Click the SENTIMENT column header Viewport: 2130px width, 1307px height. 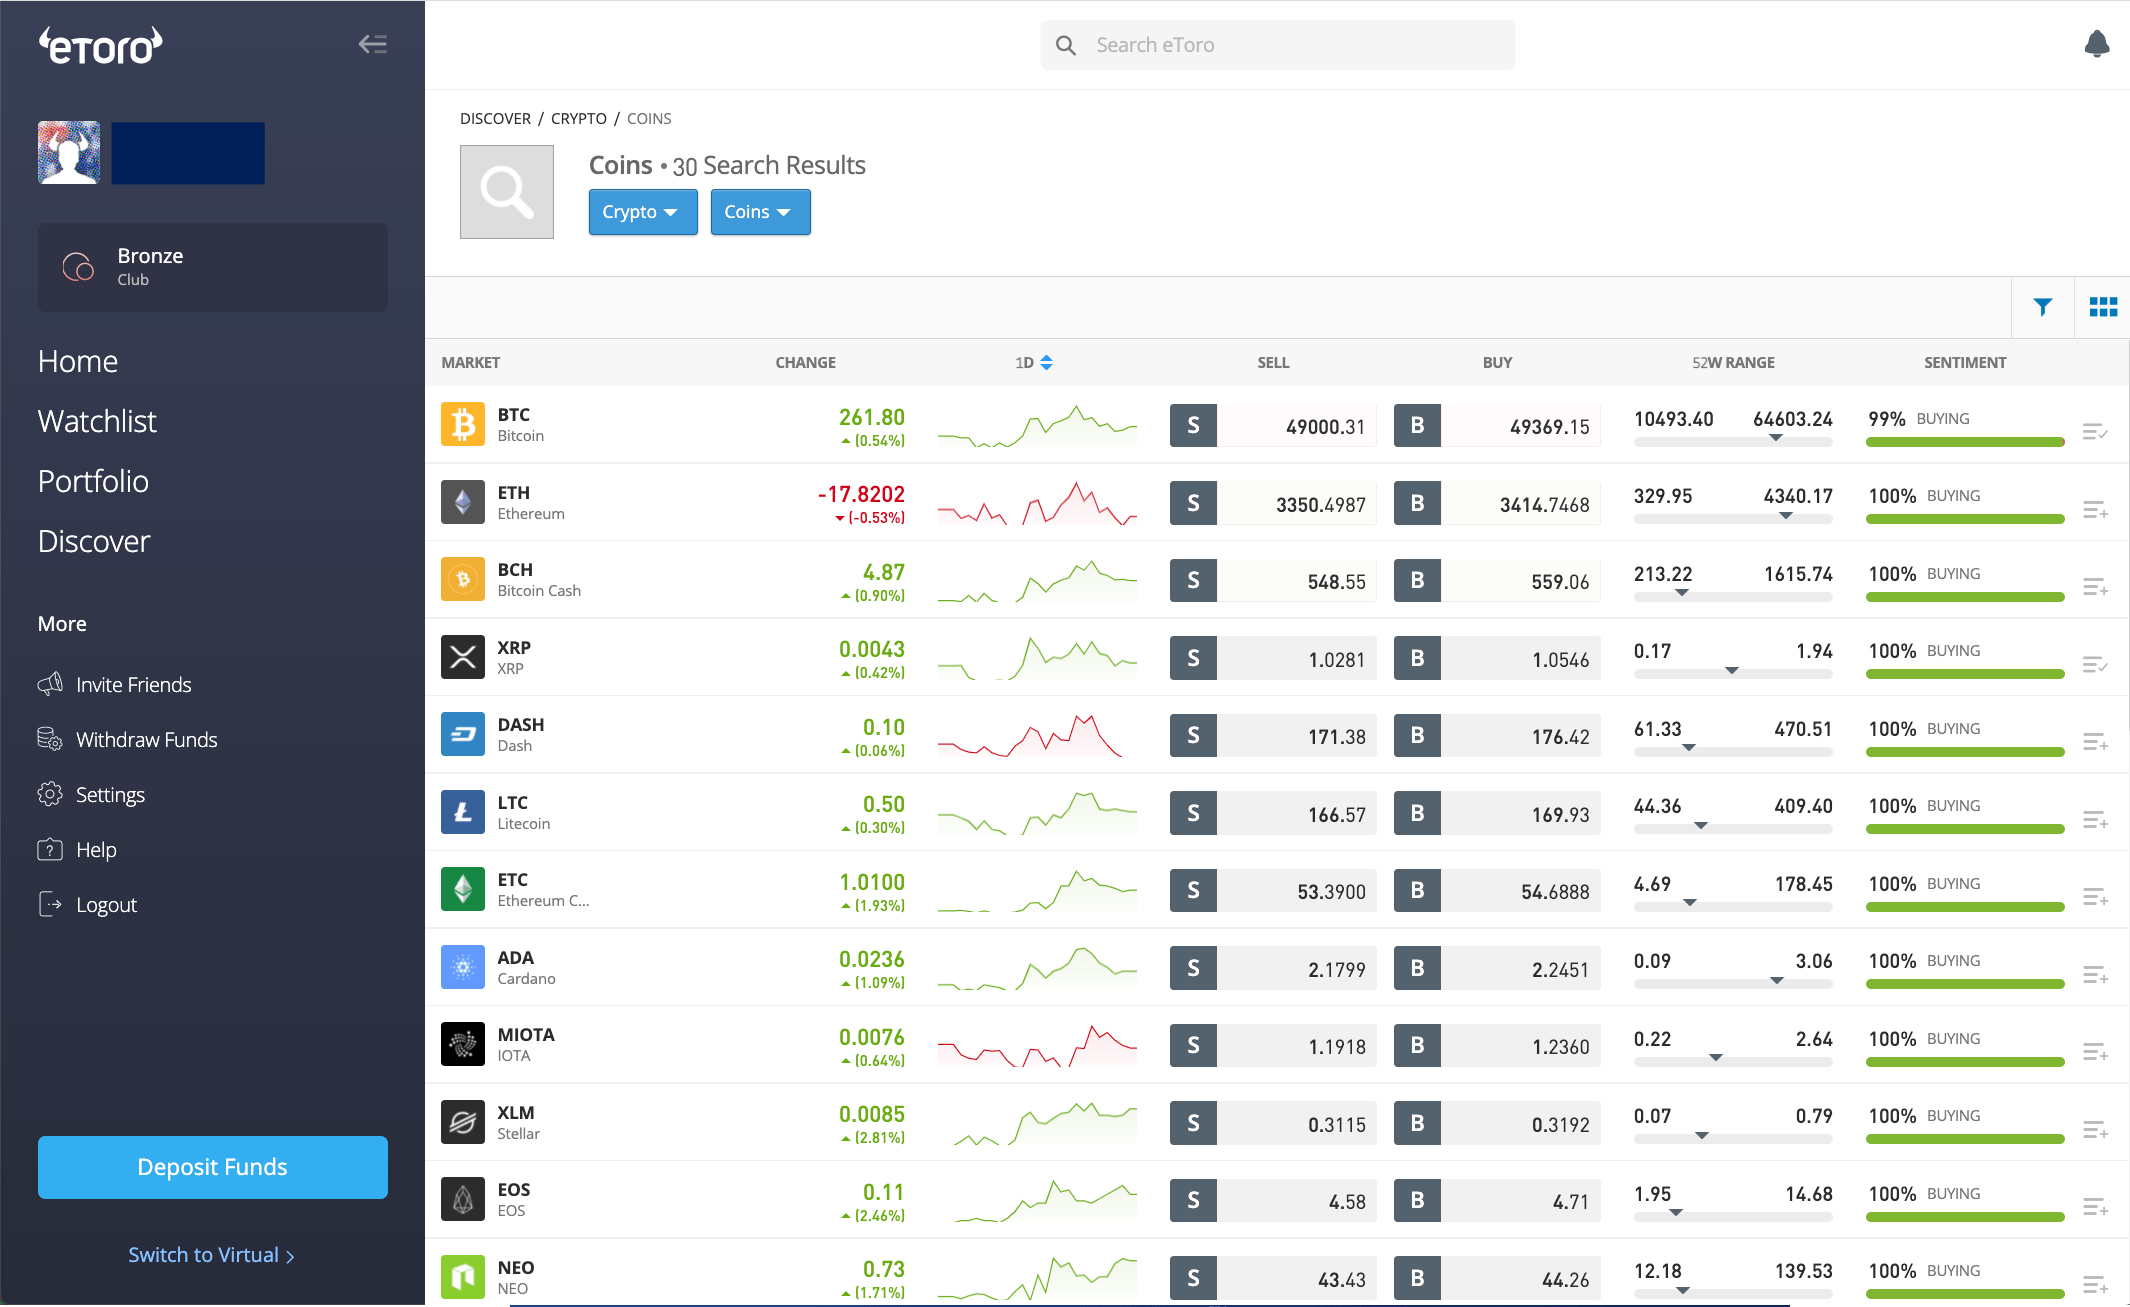1964,362
